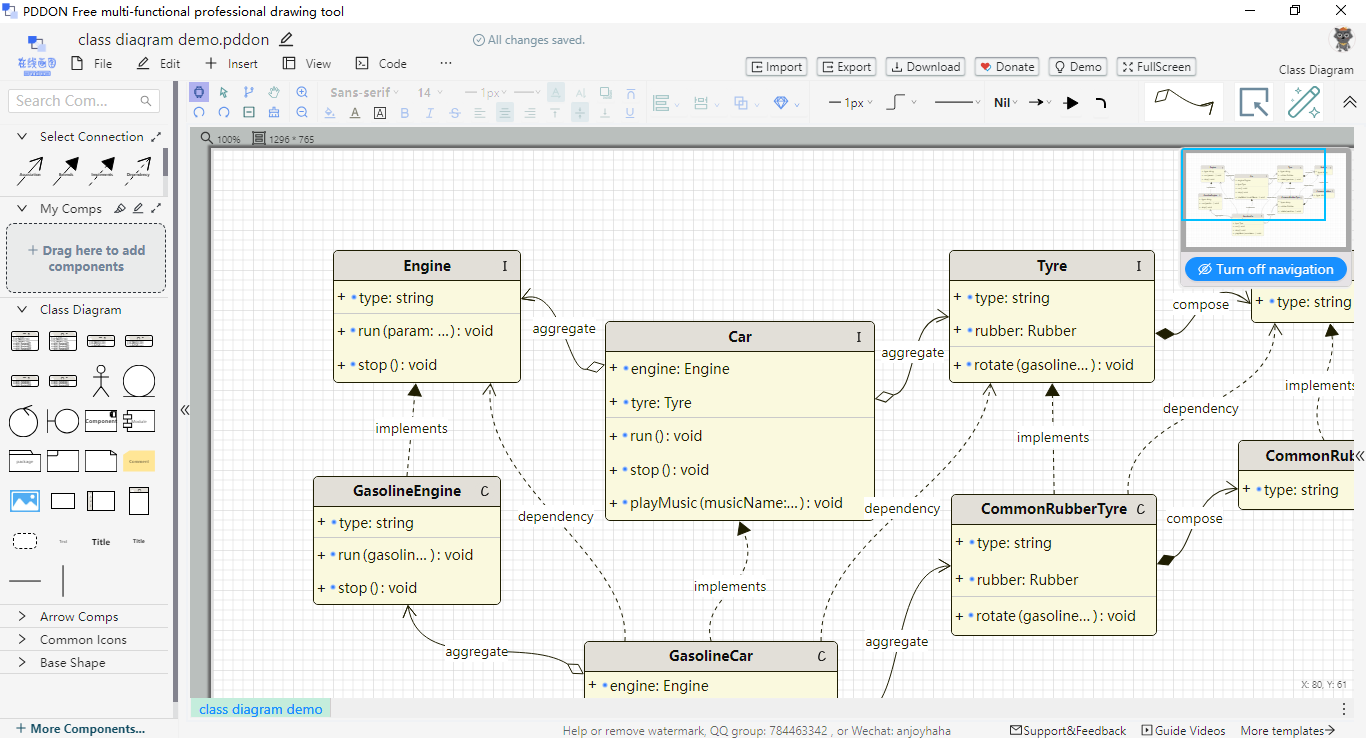1366x738 pixels.
Task: Open the More templates link
Action: tap(1287, 730)
